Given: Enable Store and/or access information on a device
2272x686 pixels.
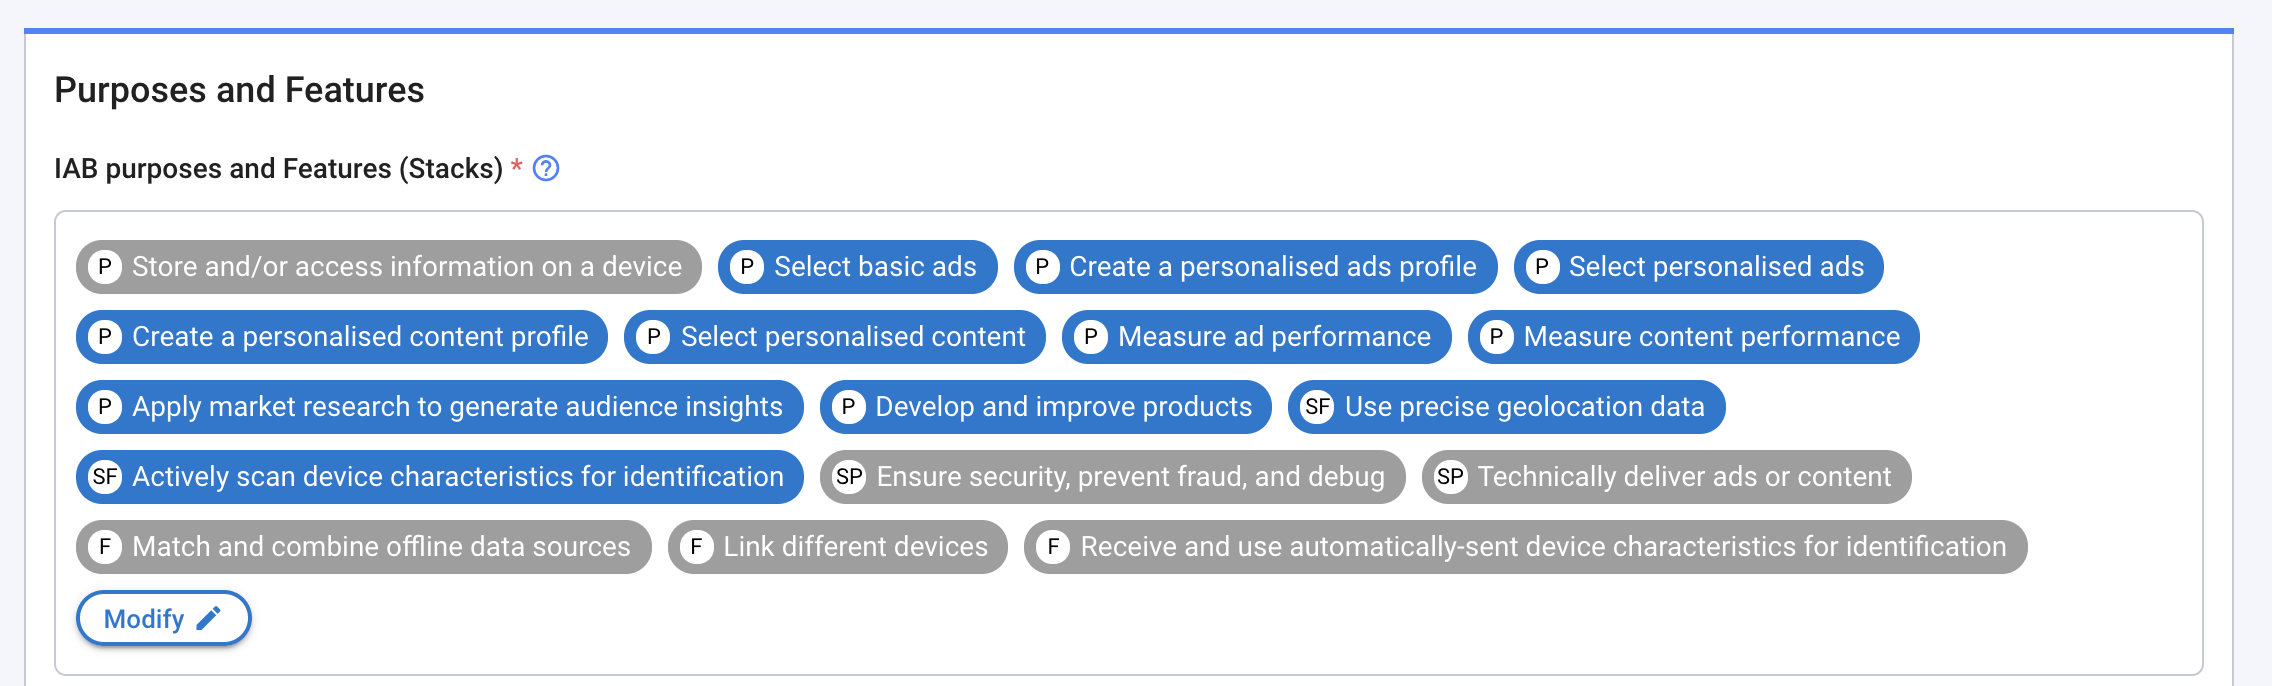Looking at the screenshot, I should click(388, 267).
